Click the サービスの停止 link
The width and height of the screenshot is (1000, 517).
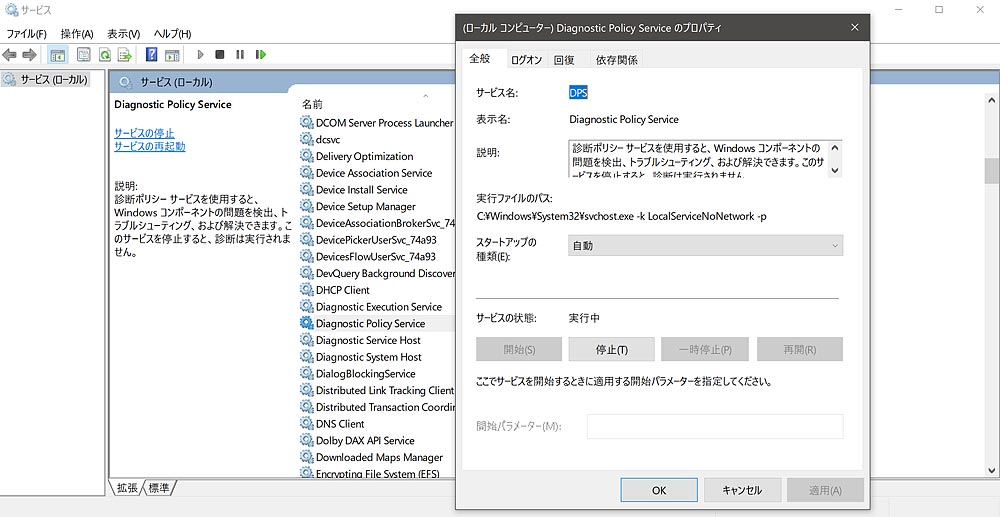coord(144,133)
